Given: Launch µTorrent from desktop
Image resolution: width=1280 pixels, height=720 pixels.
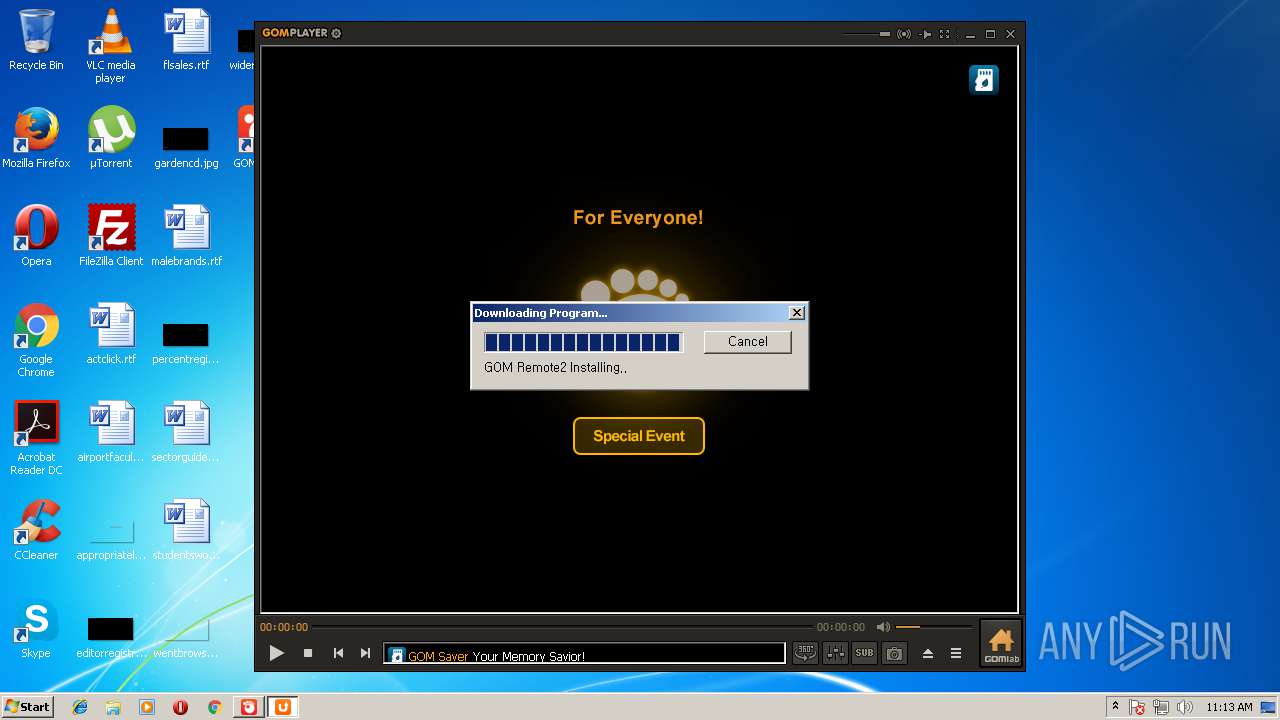Looking at the screenshot, I should (110, 138).
